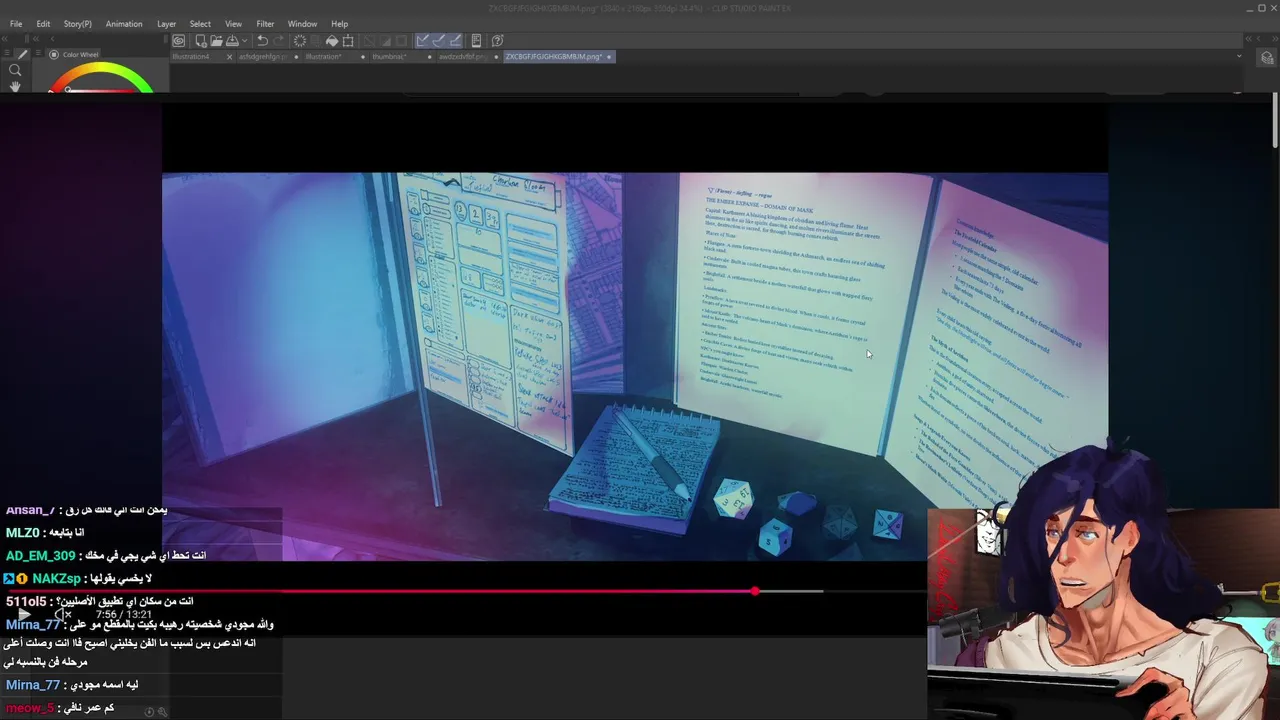Expand the dropdown arrow beside Save icon
This screenshot has width=1280, height=720.
(x=244, y=41)
